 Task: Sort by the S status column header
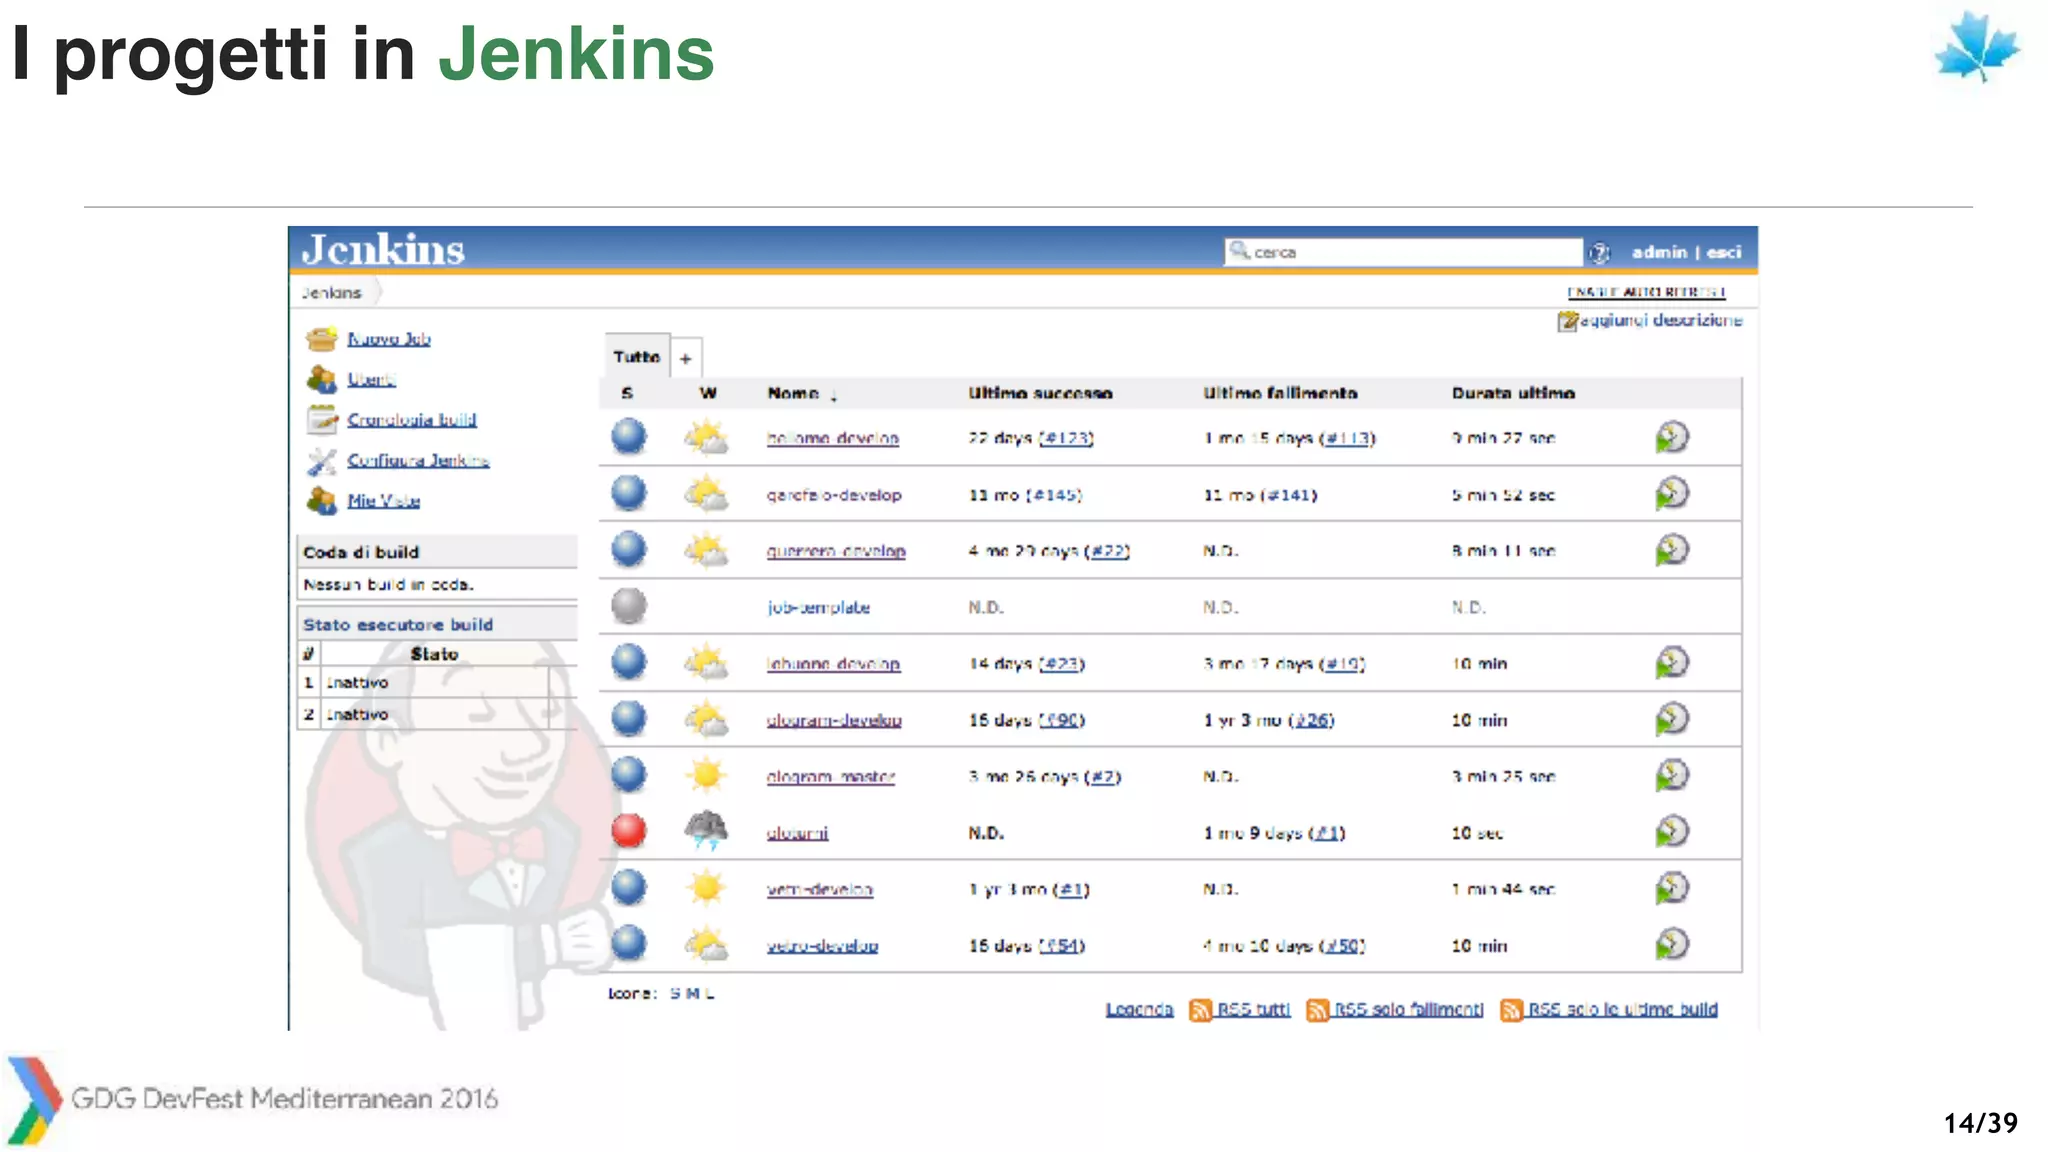(x=627, y=394)
